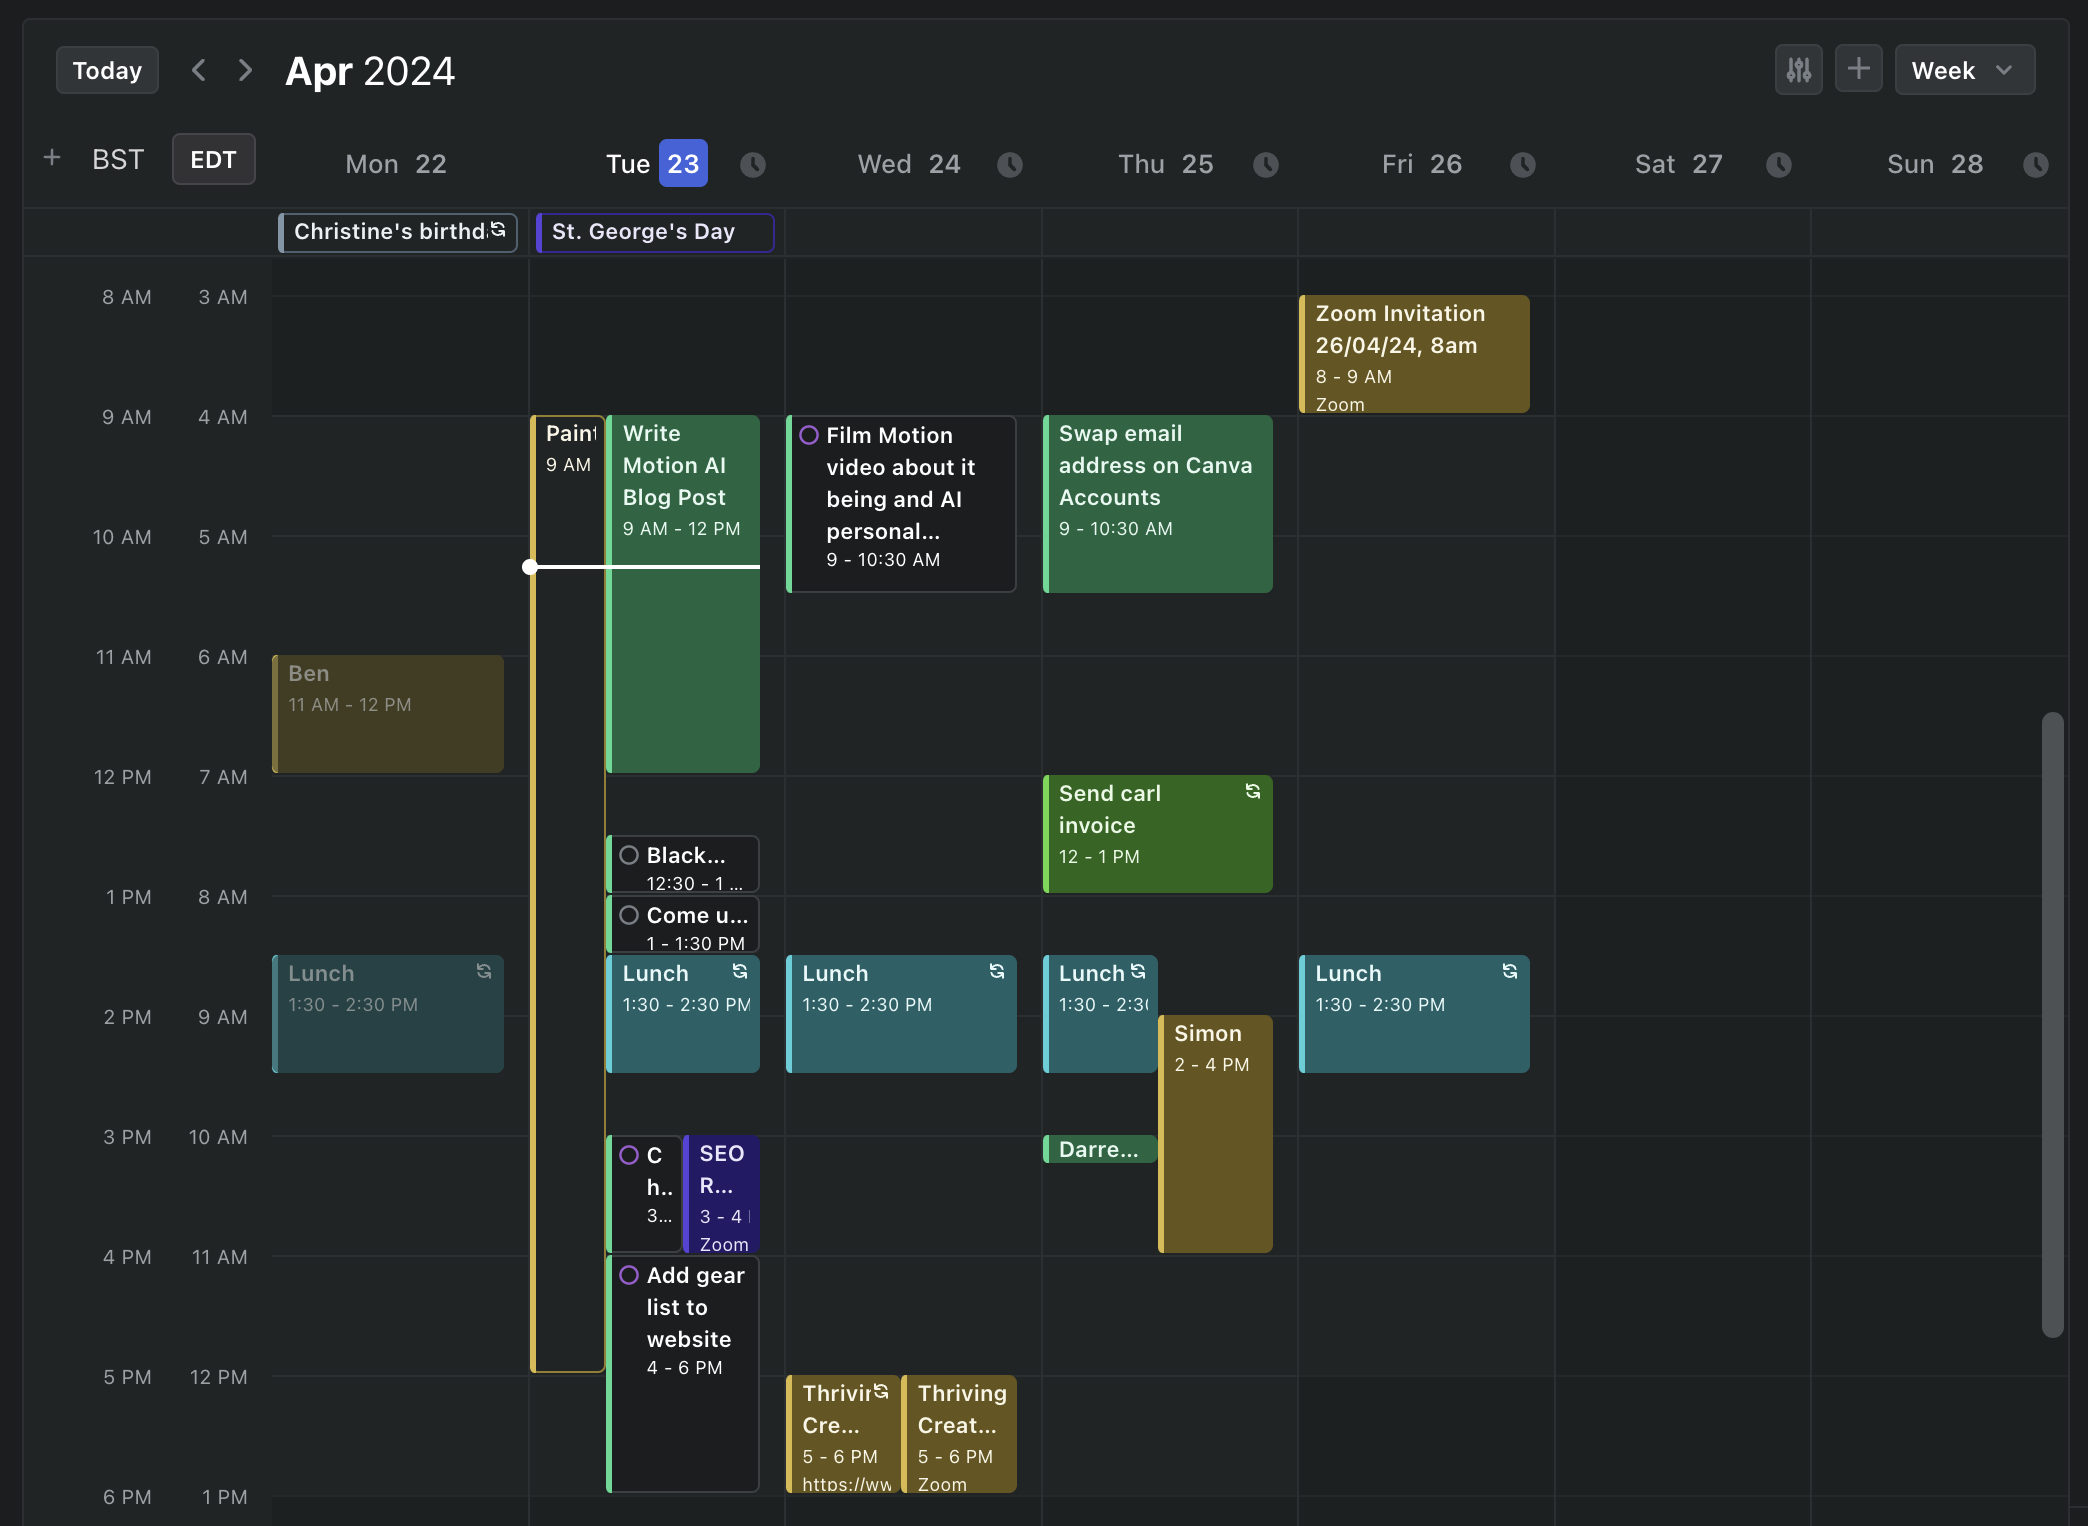Create a new event with the plus icon

[1858, 68]
